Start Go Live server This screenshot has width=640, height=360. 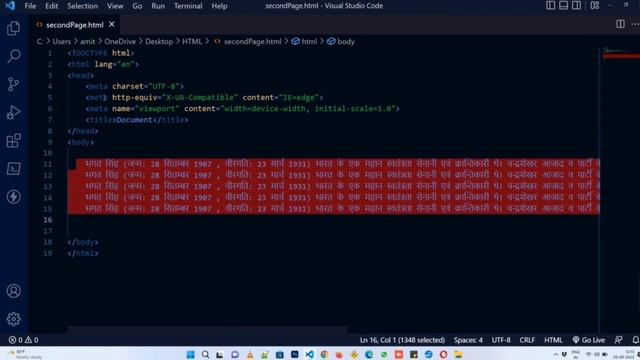[589, 340]
